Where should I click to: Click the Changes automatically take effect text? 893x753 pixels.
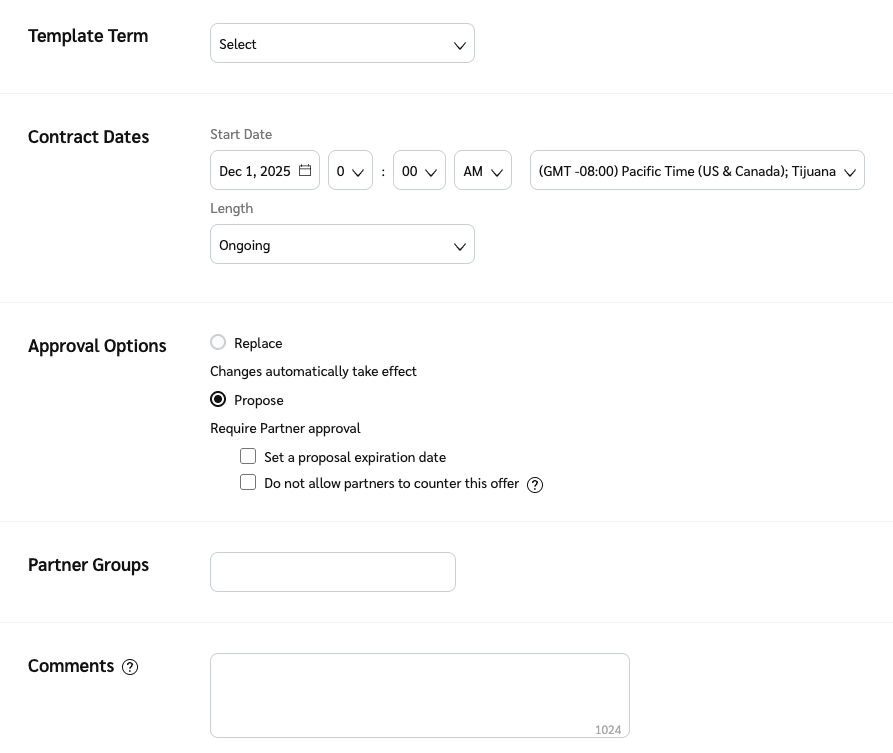pos(313,372)
